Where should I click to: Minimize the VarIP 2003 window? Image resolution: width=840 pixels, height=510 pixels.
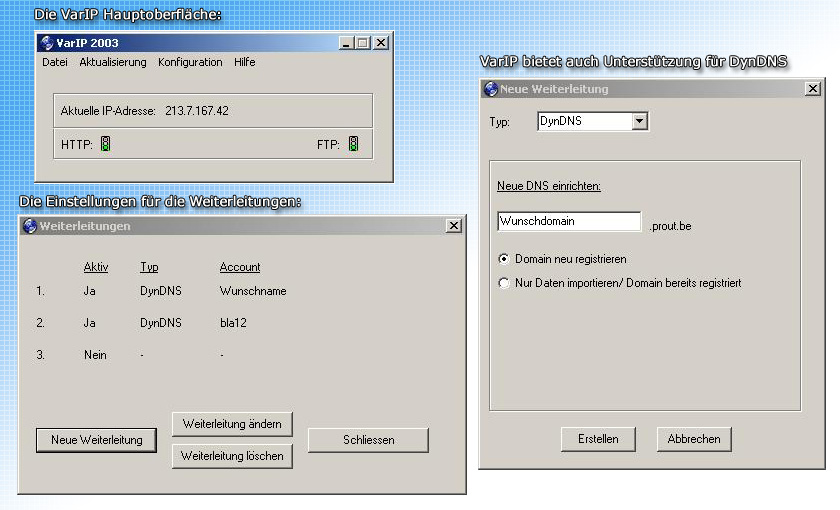coord(347,43)
